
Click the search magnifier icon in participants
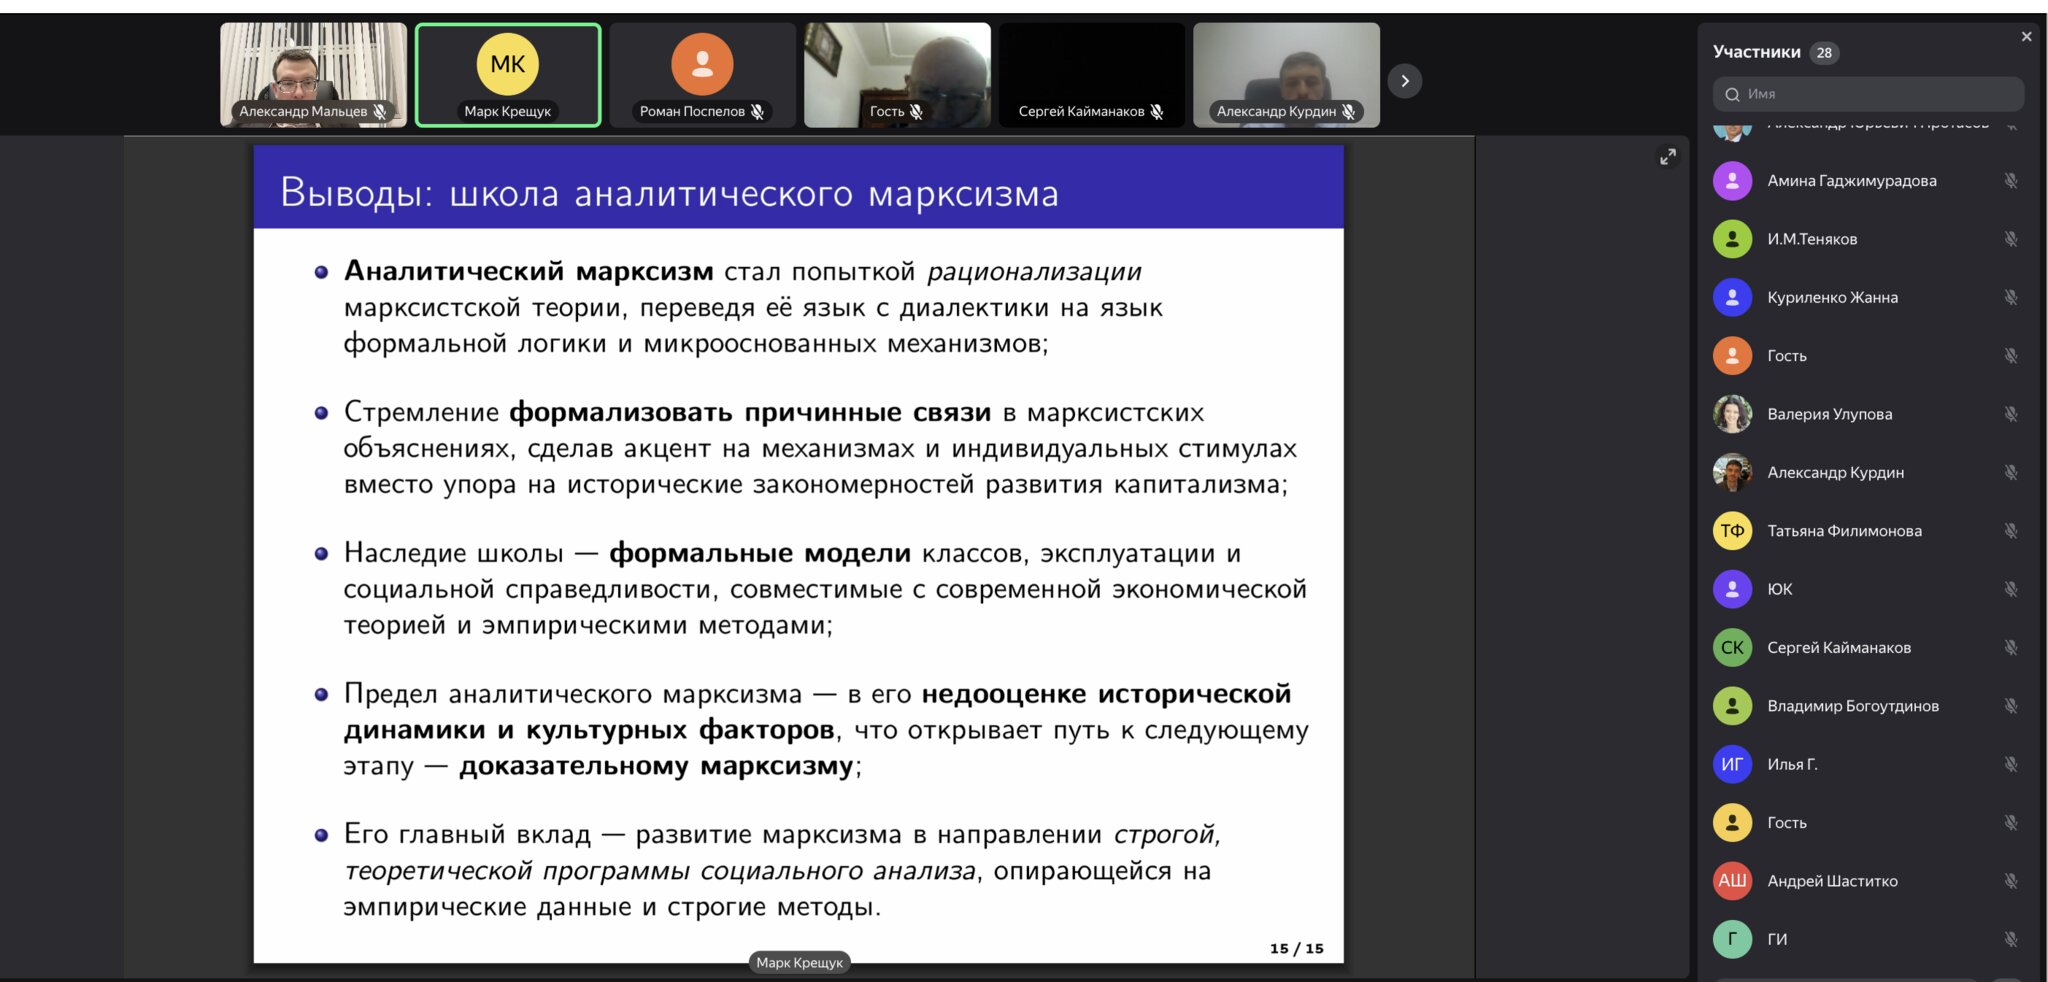1732,95
